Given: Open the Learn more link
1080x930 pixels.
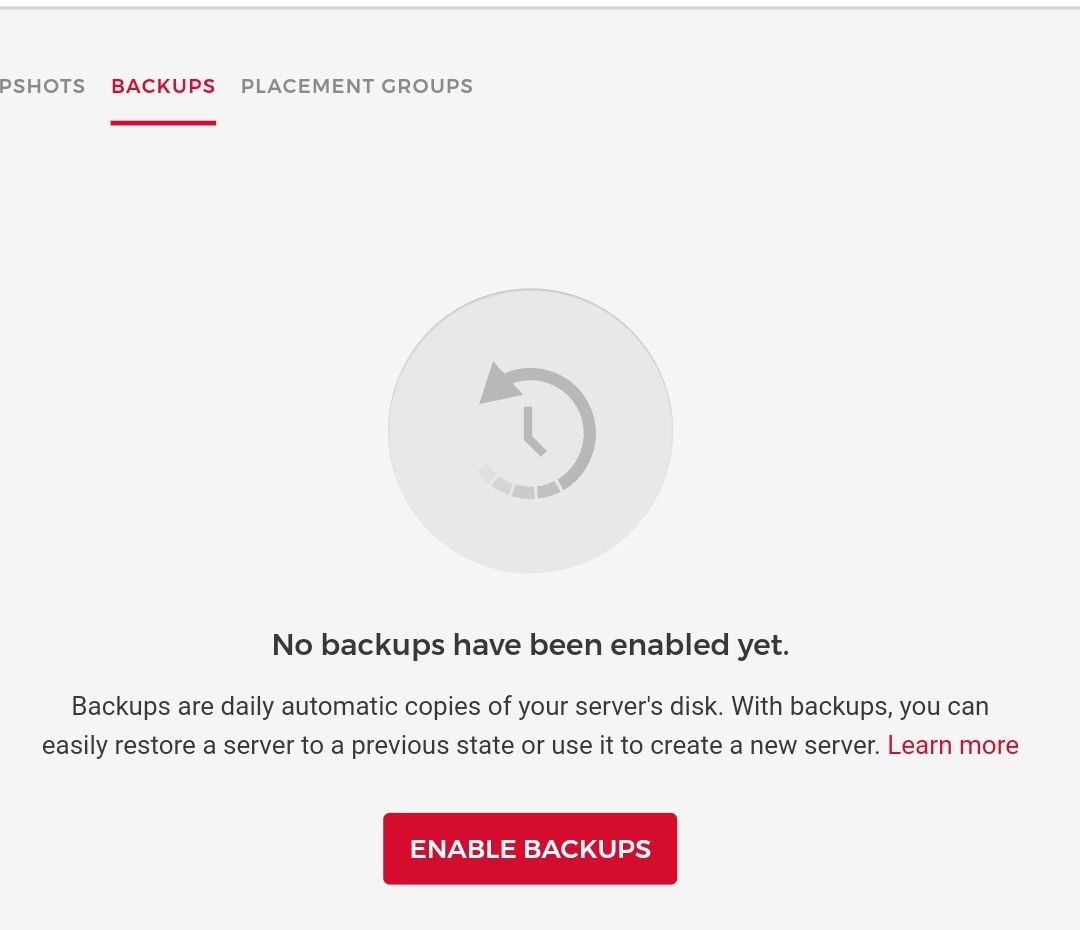Looking at the screenshot, I should point(952,745).
